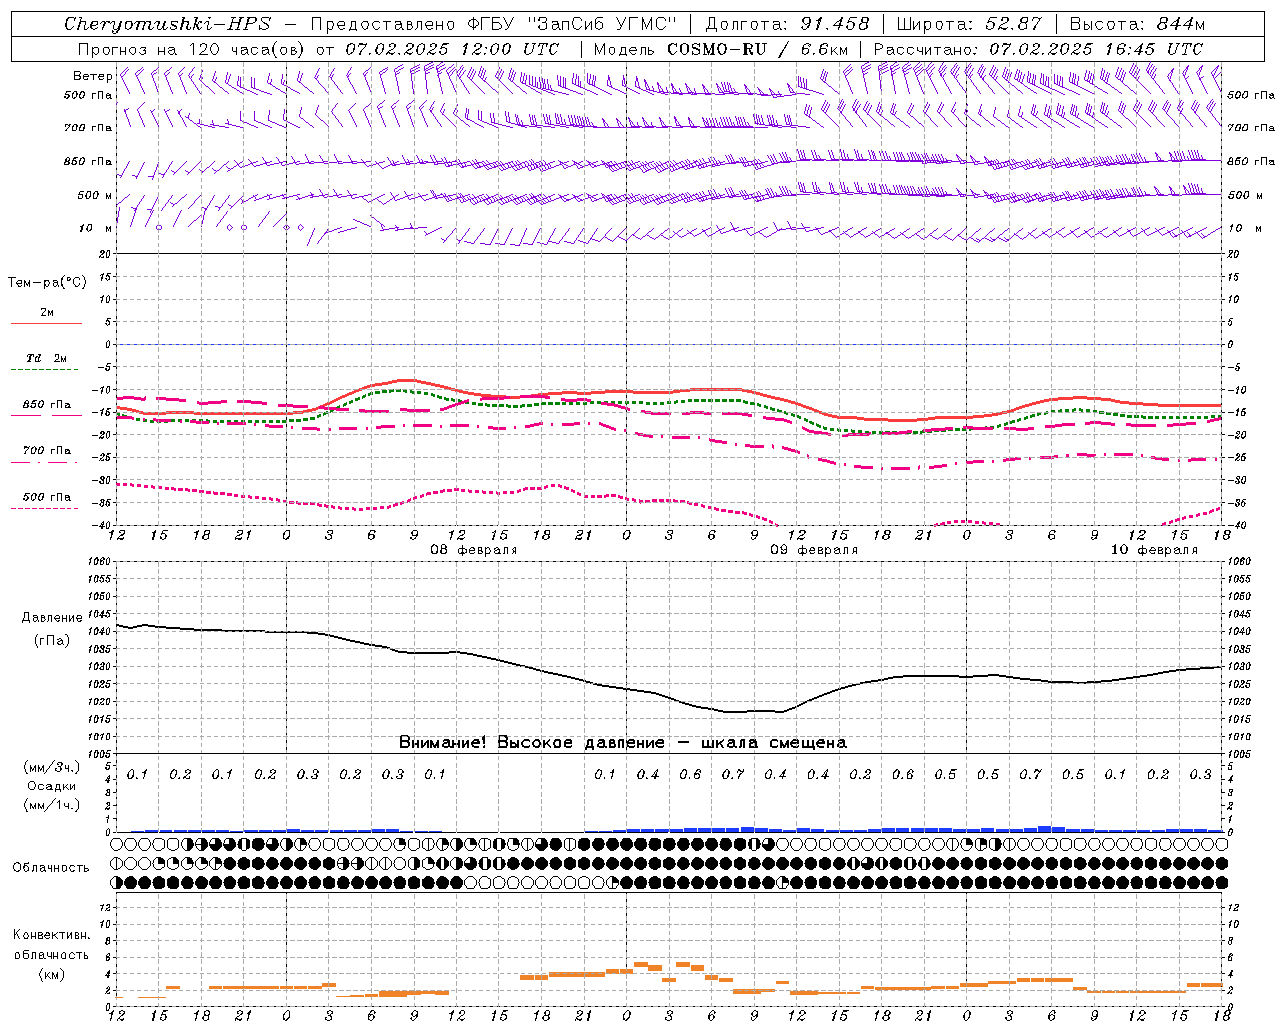This screenshot has width=1280, height=1024.
Task: Click the Осадки precipitation label
Action: pos(52,786)
